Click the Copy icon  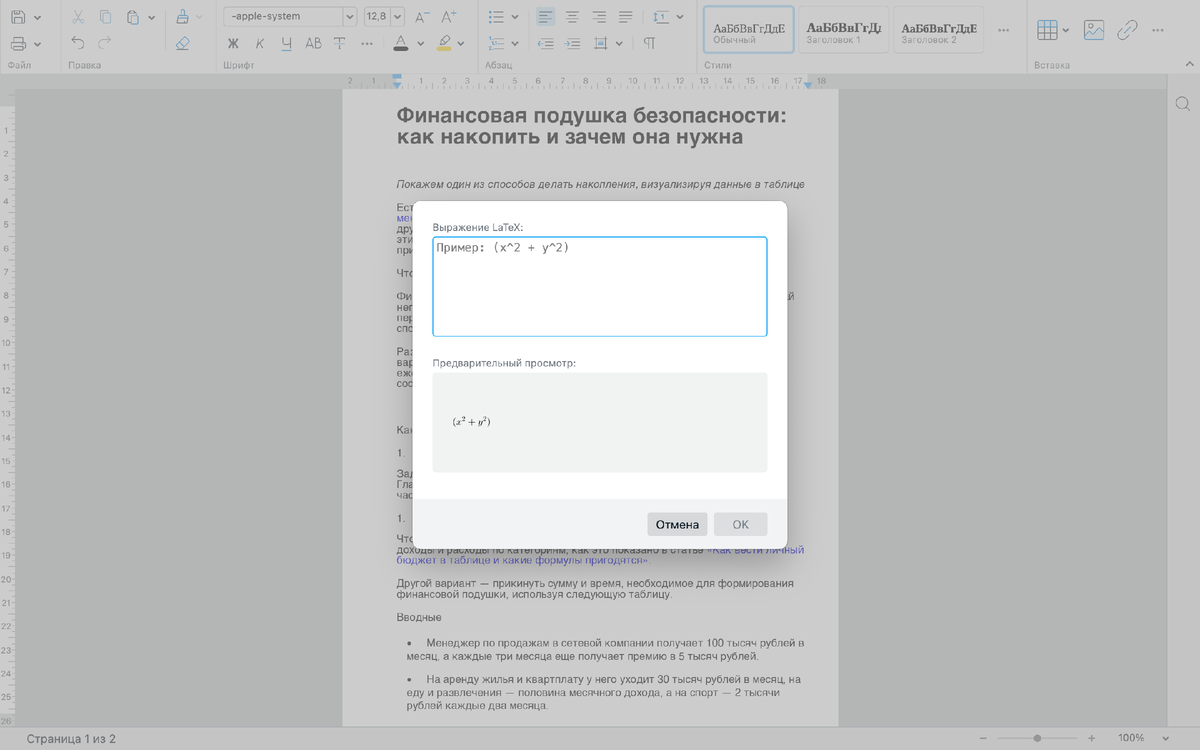[105, 18]
